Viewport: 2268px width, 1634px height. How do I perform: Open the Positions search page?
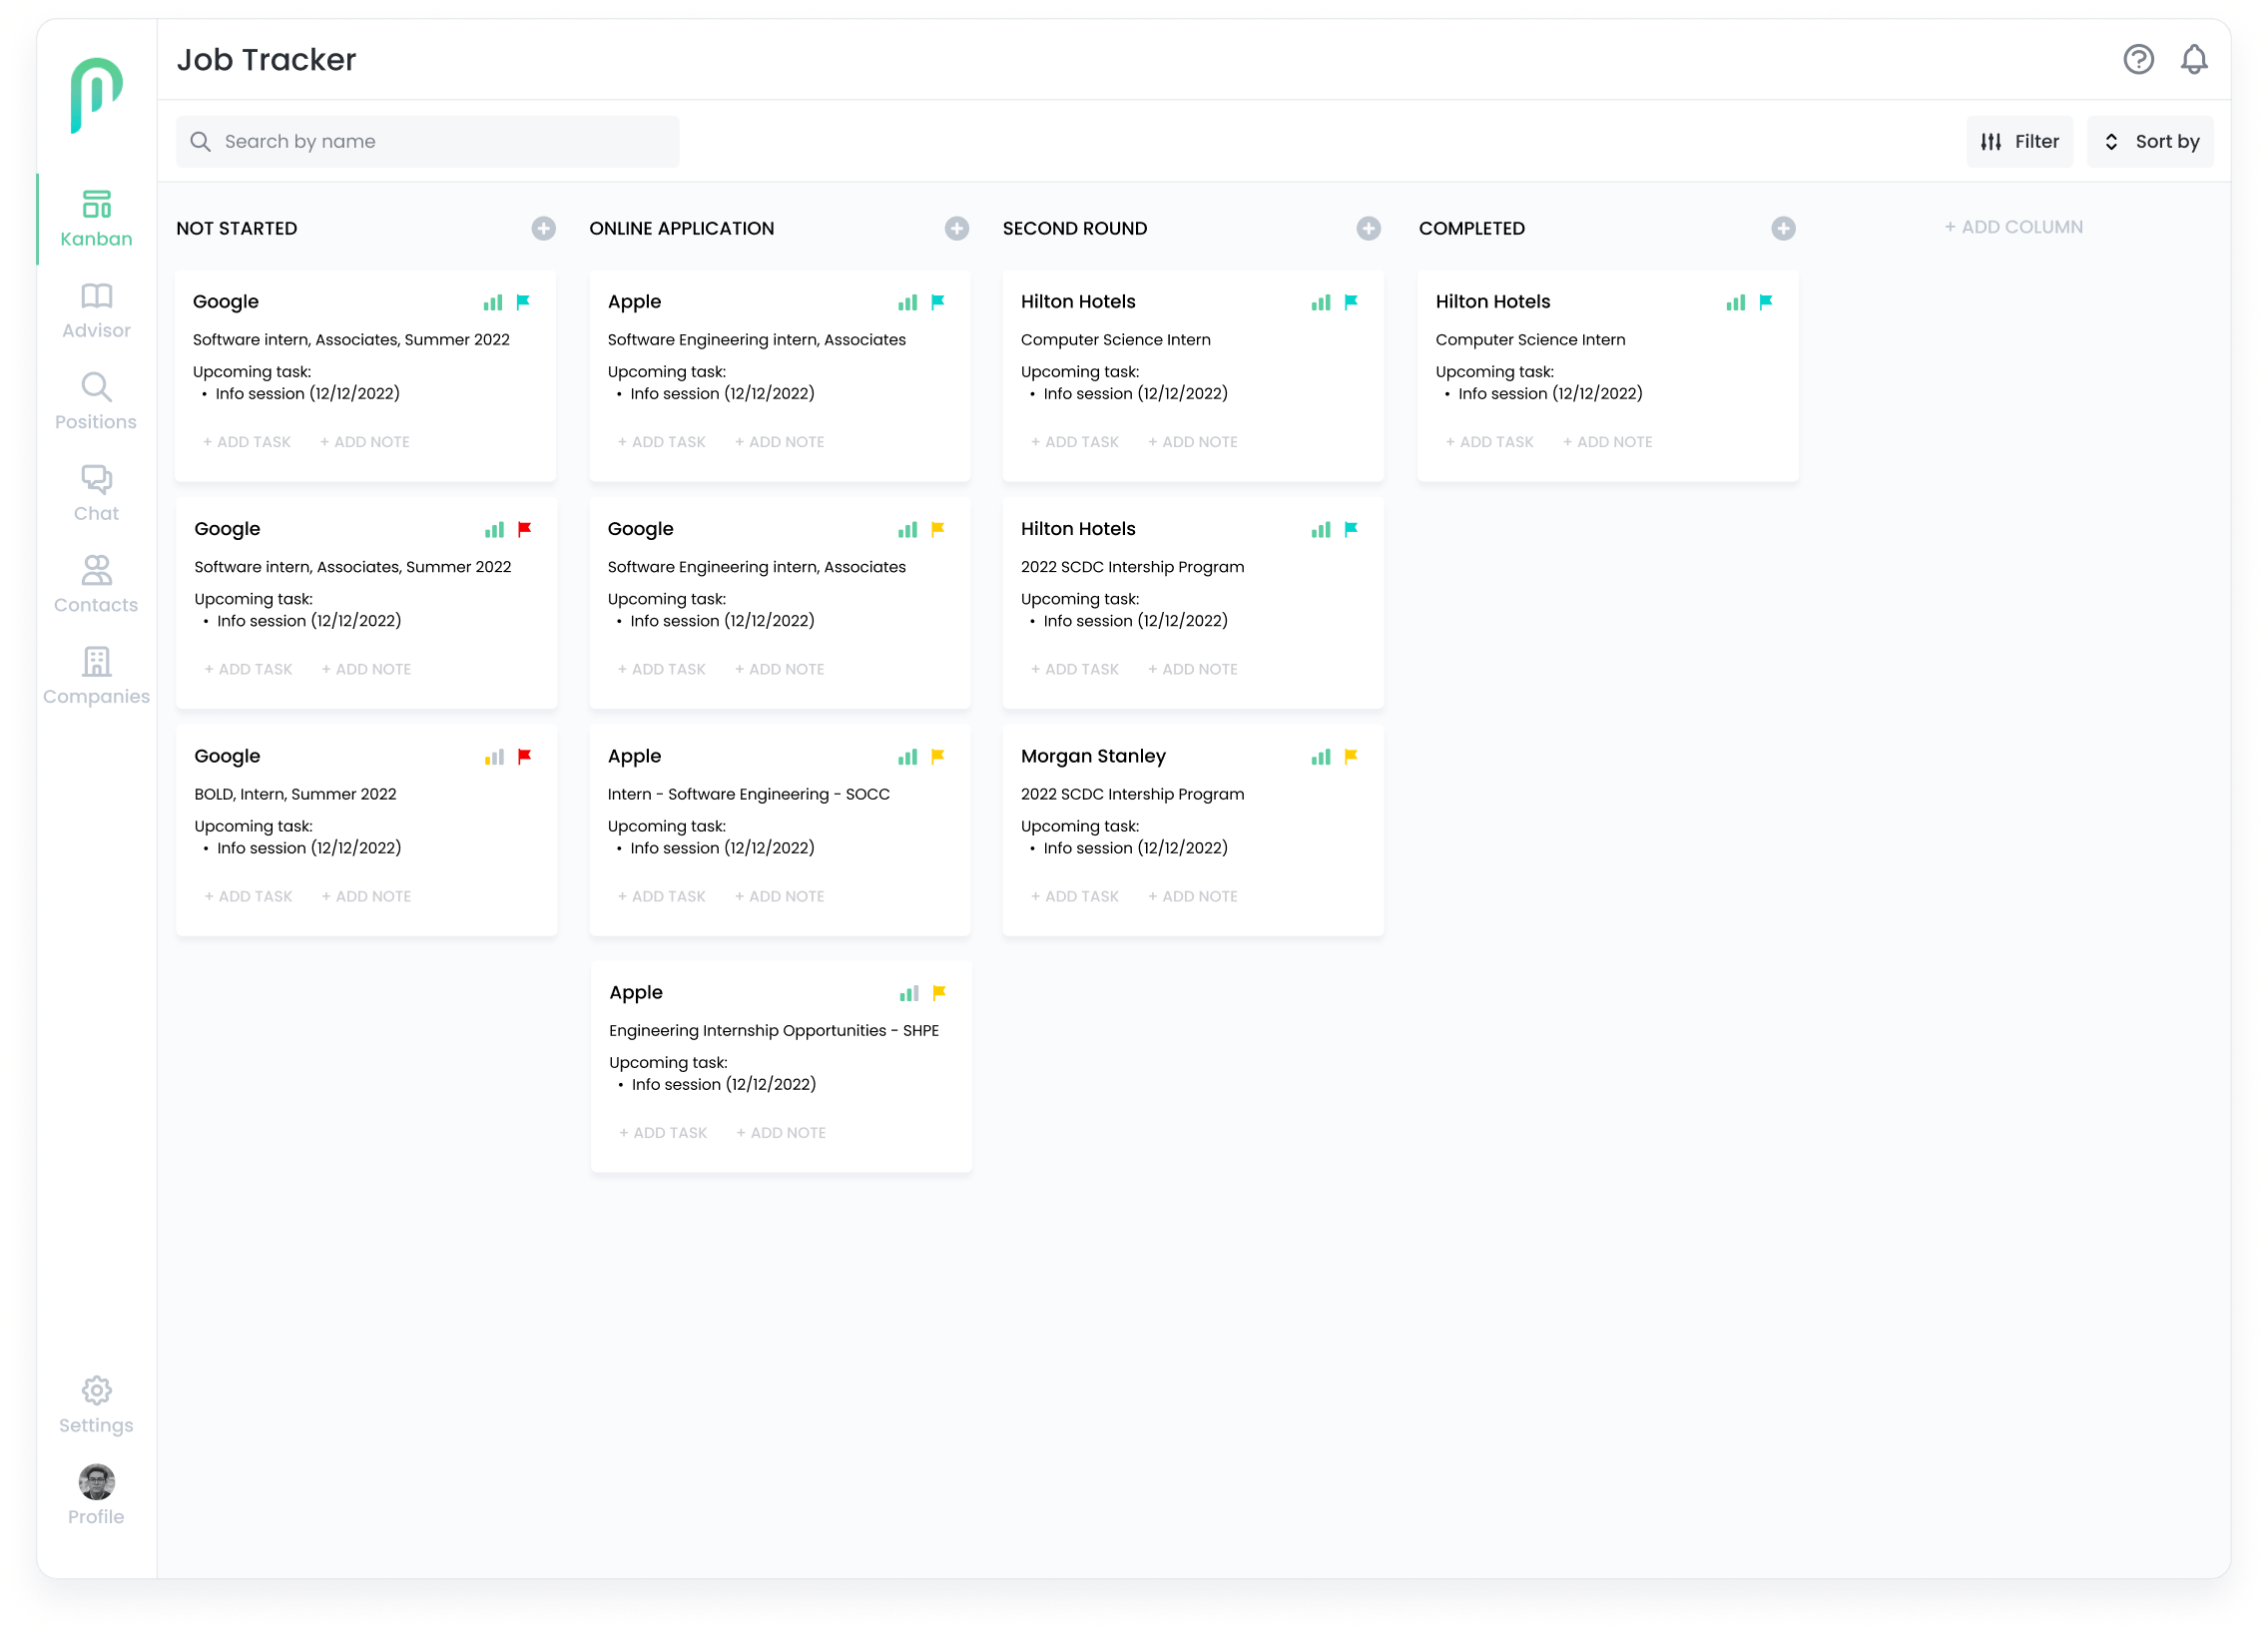(x=96, y=401)
